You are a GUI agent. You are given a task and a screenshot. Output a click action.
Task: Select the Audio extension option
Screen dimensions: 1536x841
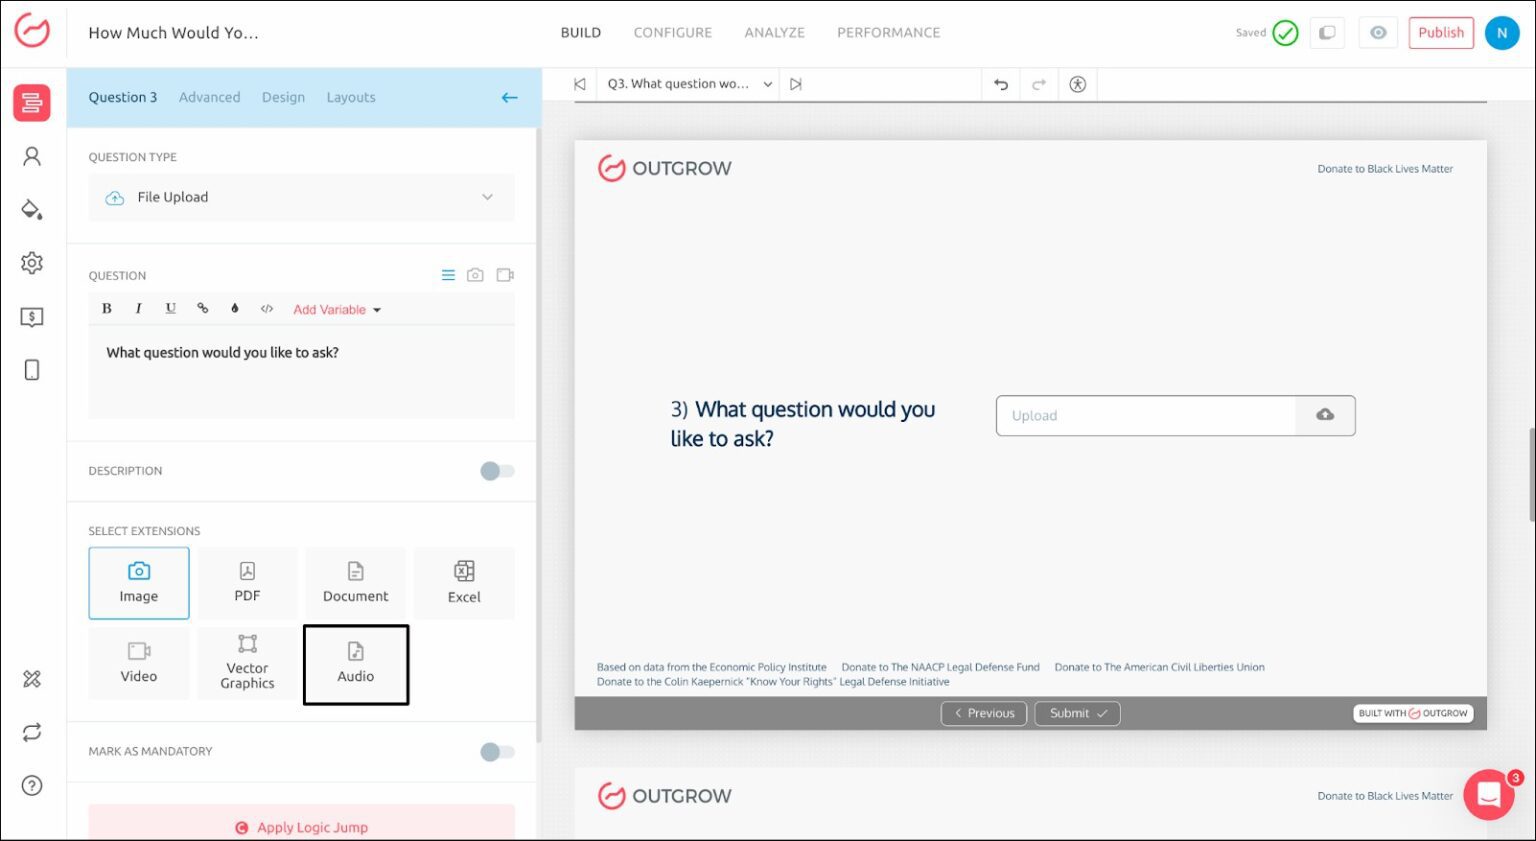pyautogui.click(x=355, y=664)
